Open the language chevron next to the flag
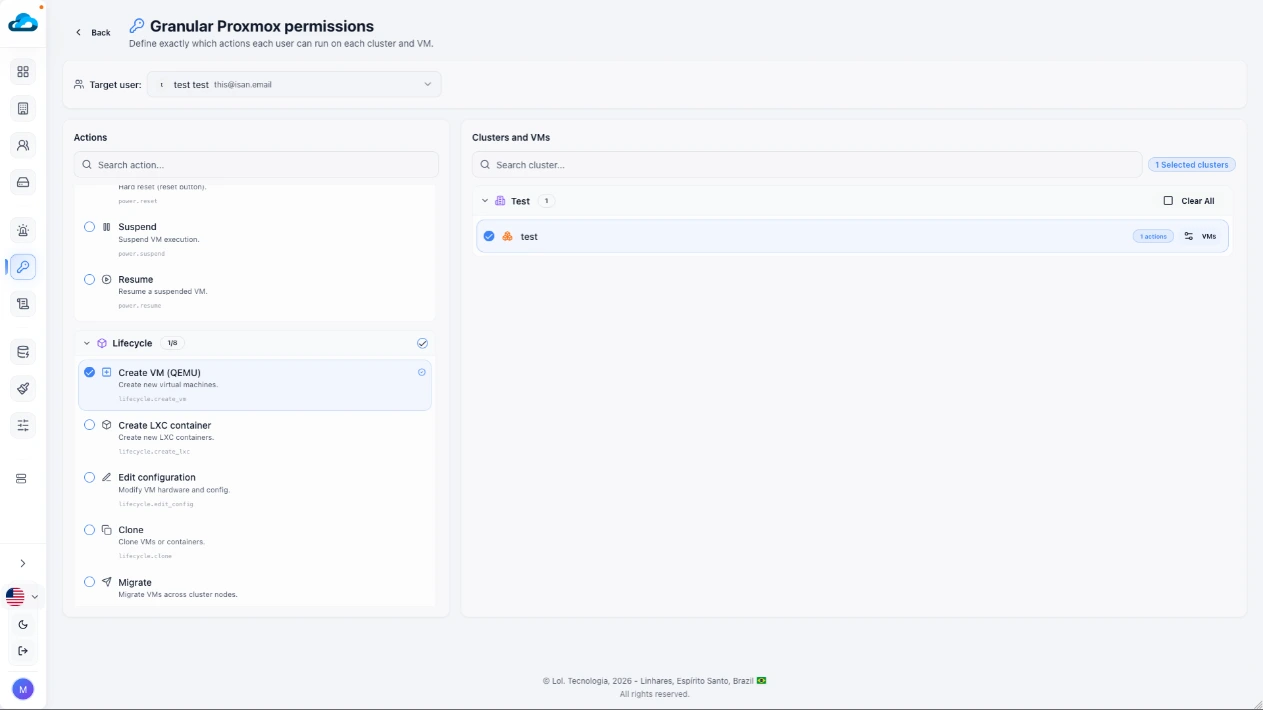 click(35, 597)
